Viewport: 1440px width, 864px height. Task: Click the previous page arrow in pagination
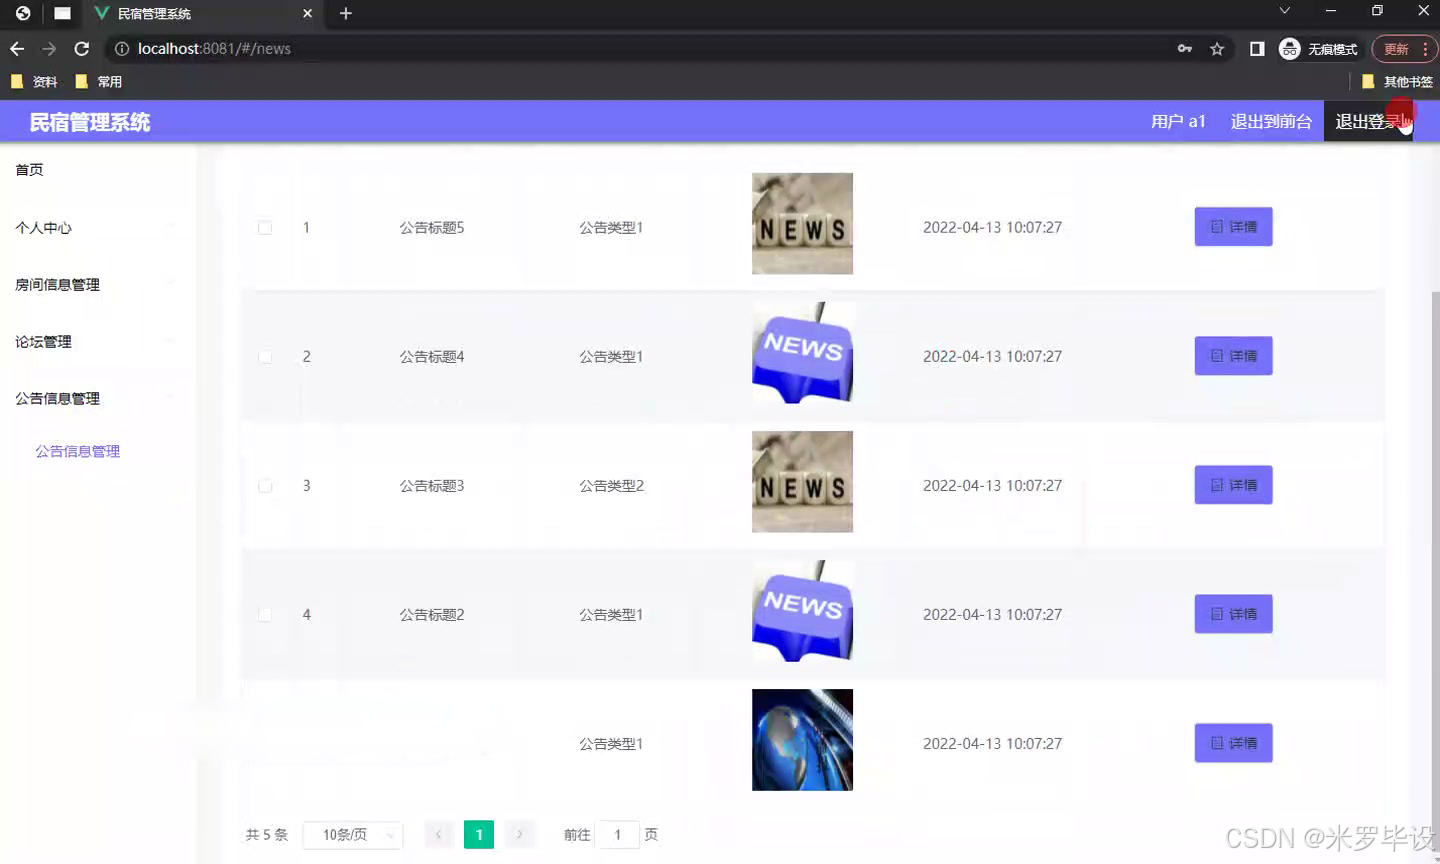pyautogui.click(x=439, y=834)
